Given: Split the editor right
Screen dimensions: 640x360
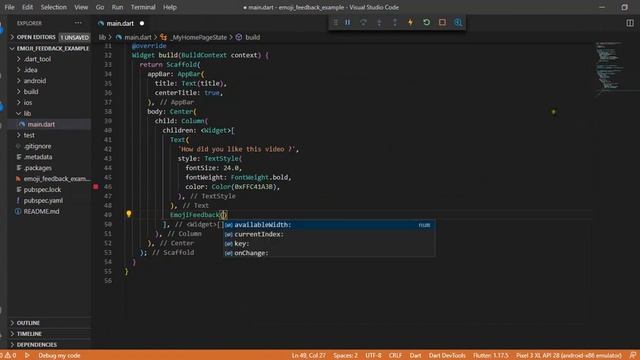Looking at the screenshot, I should click(630, 23).
